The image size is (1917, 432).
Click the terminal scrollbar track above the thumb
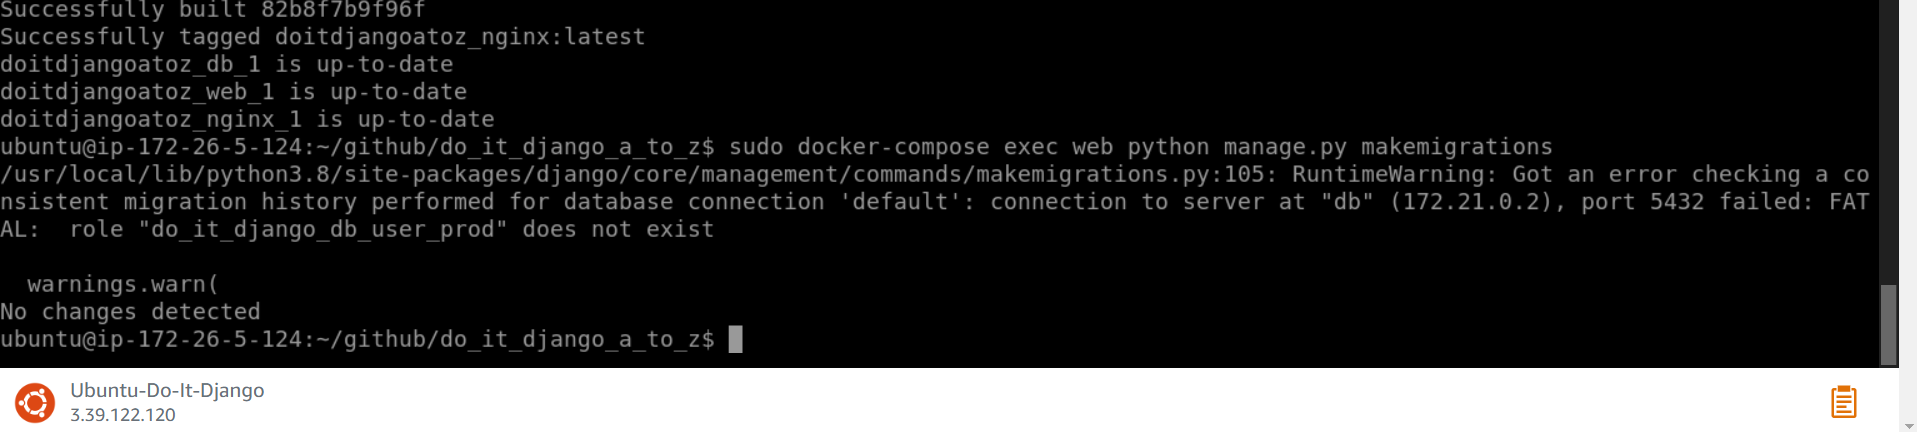[x=1888, y=140]
